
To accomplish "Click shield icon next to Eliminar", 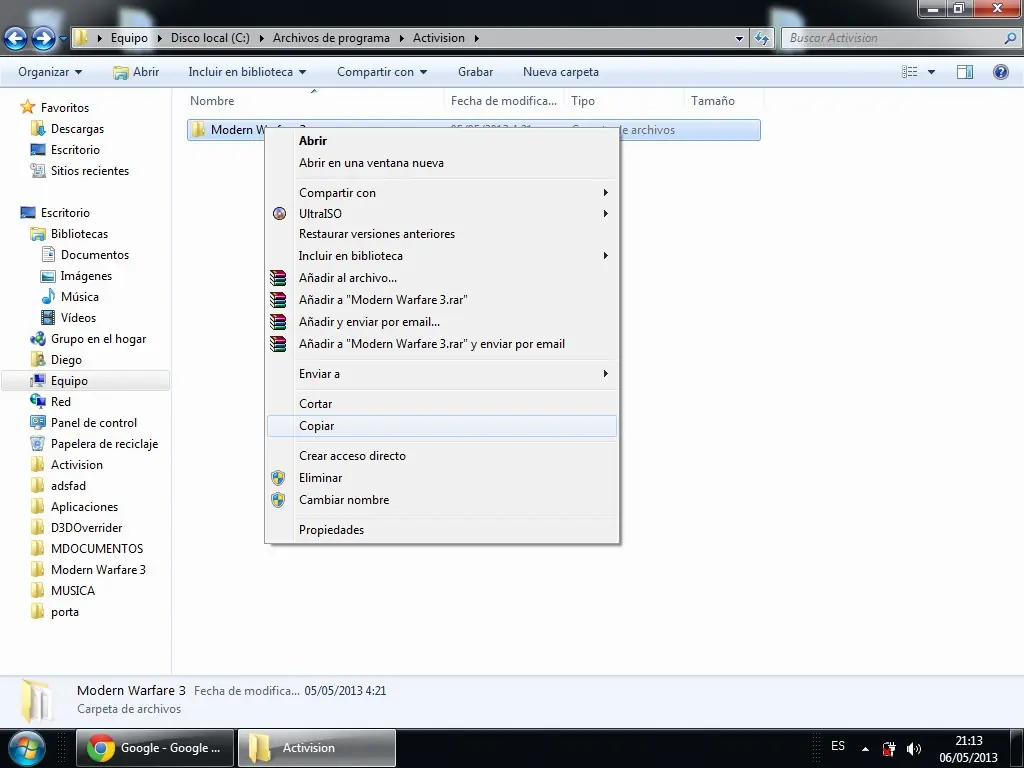I will click(x=278, y=478).
